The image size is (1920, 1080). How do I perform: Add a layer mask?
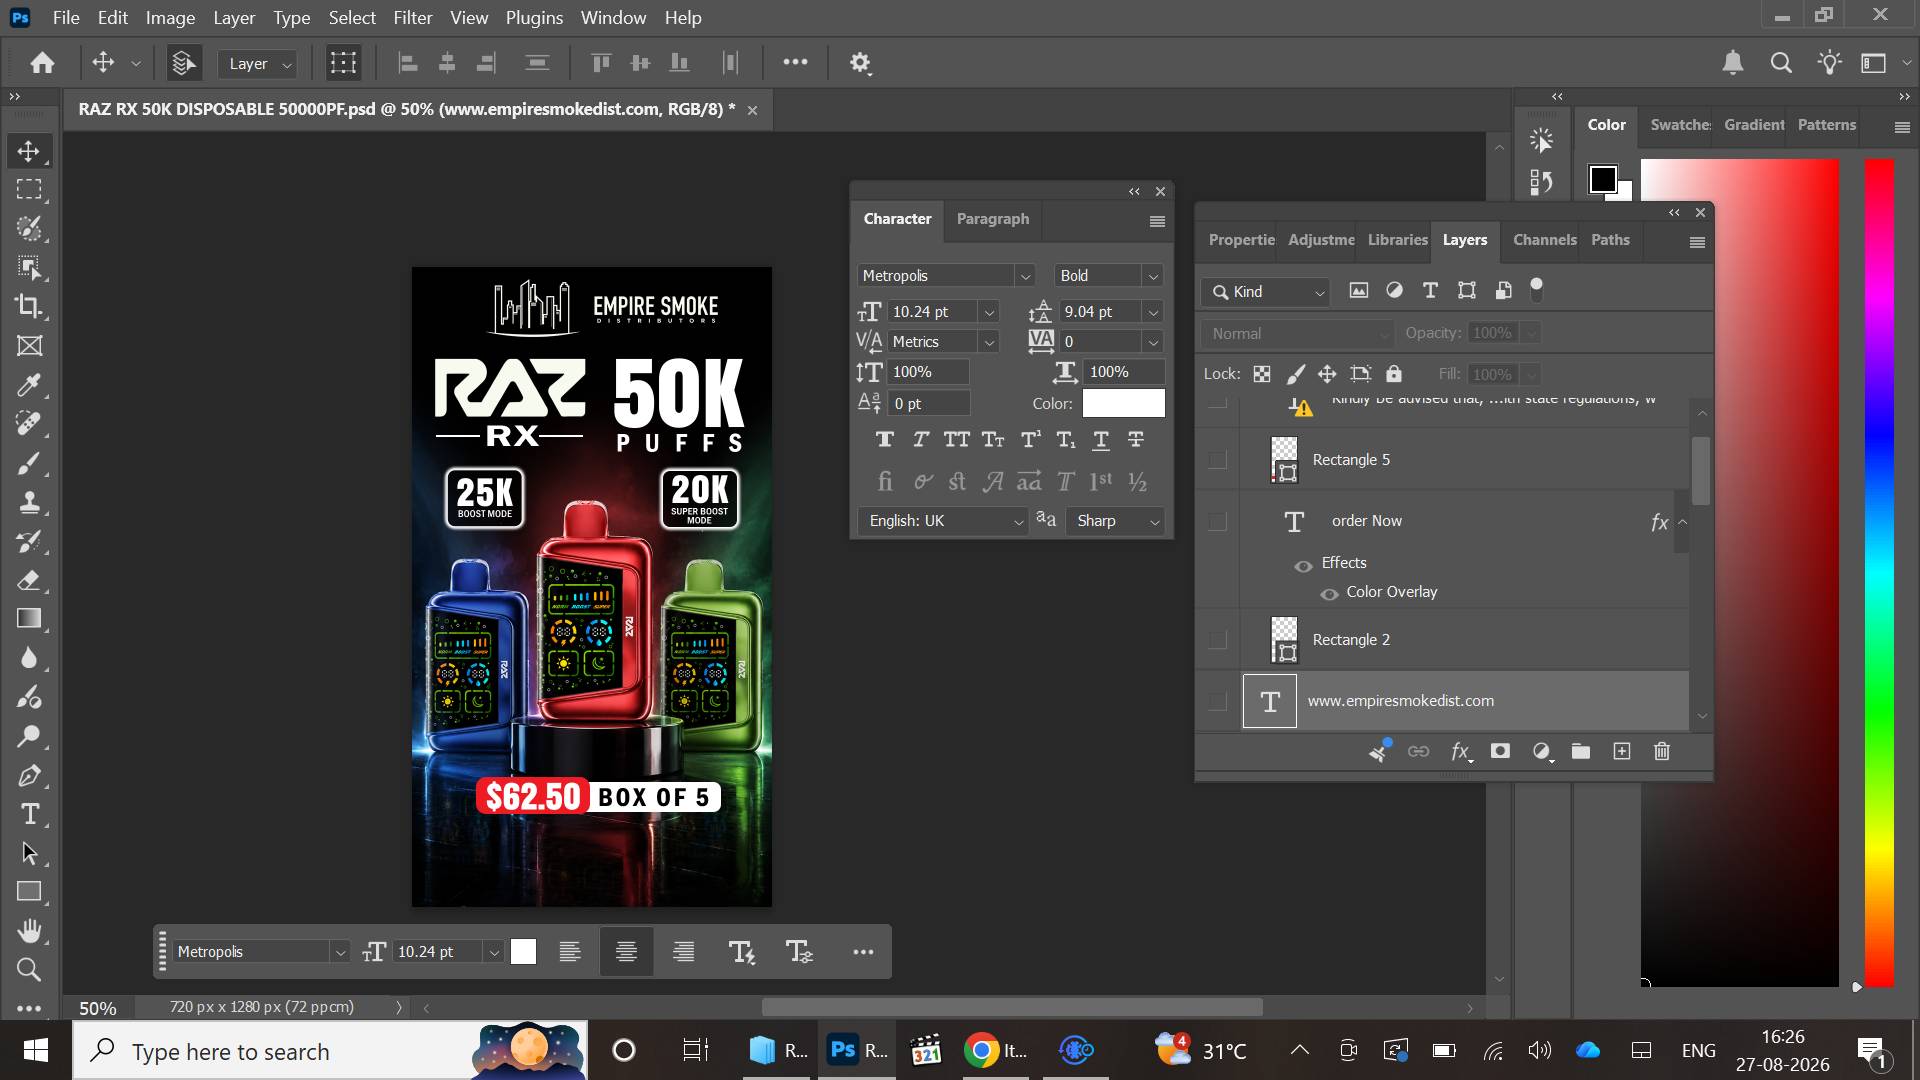click(x=1500, y=751)
